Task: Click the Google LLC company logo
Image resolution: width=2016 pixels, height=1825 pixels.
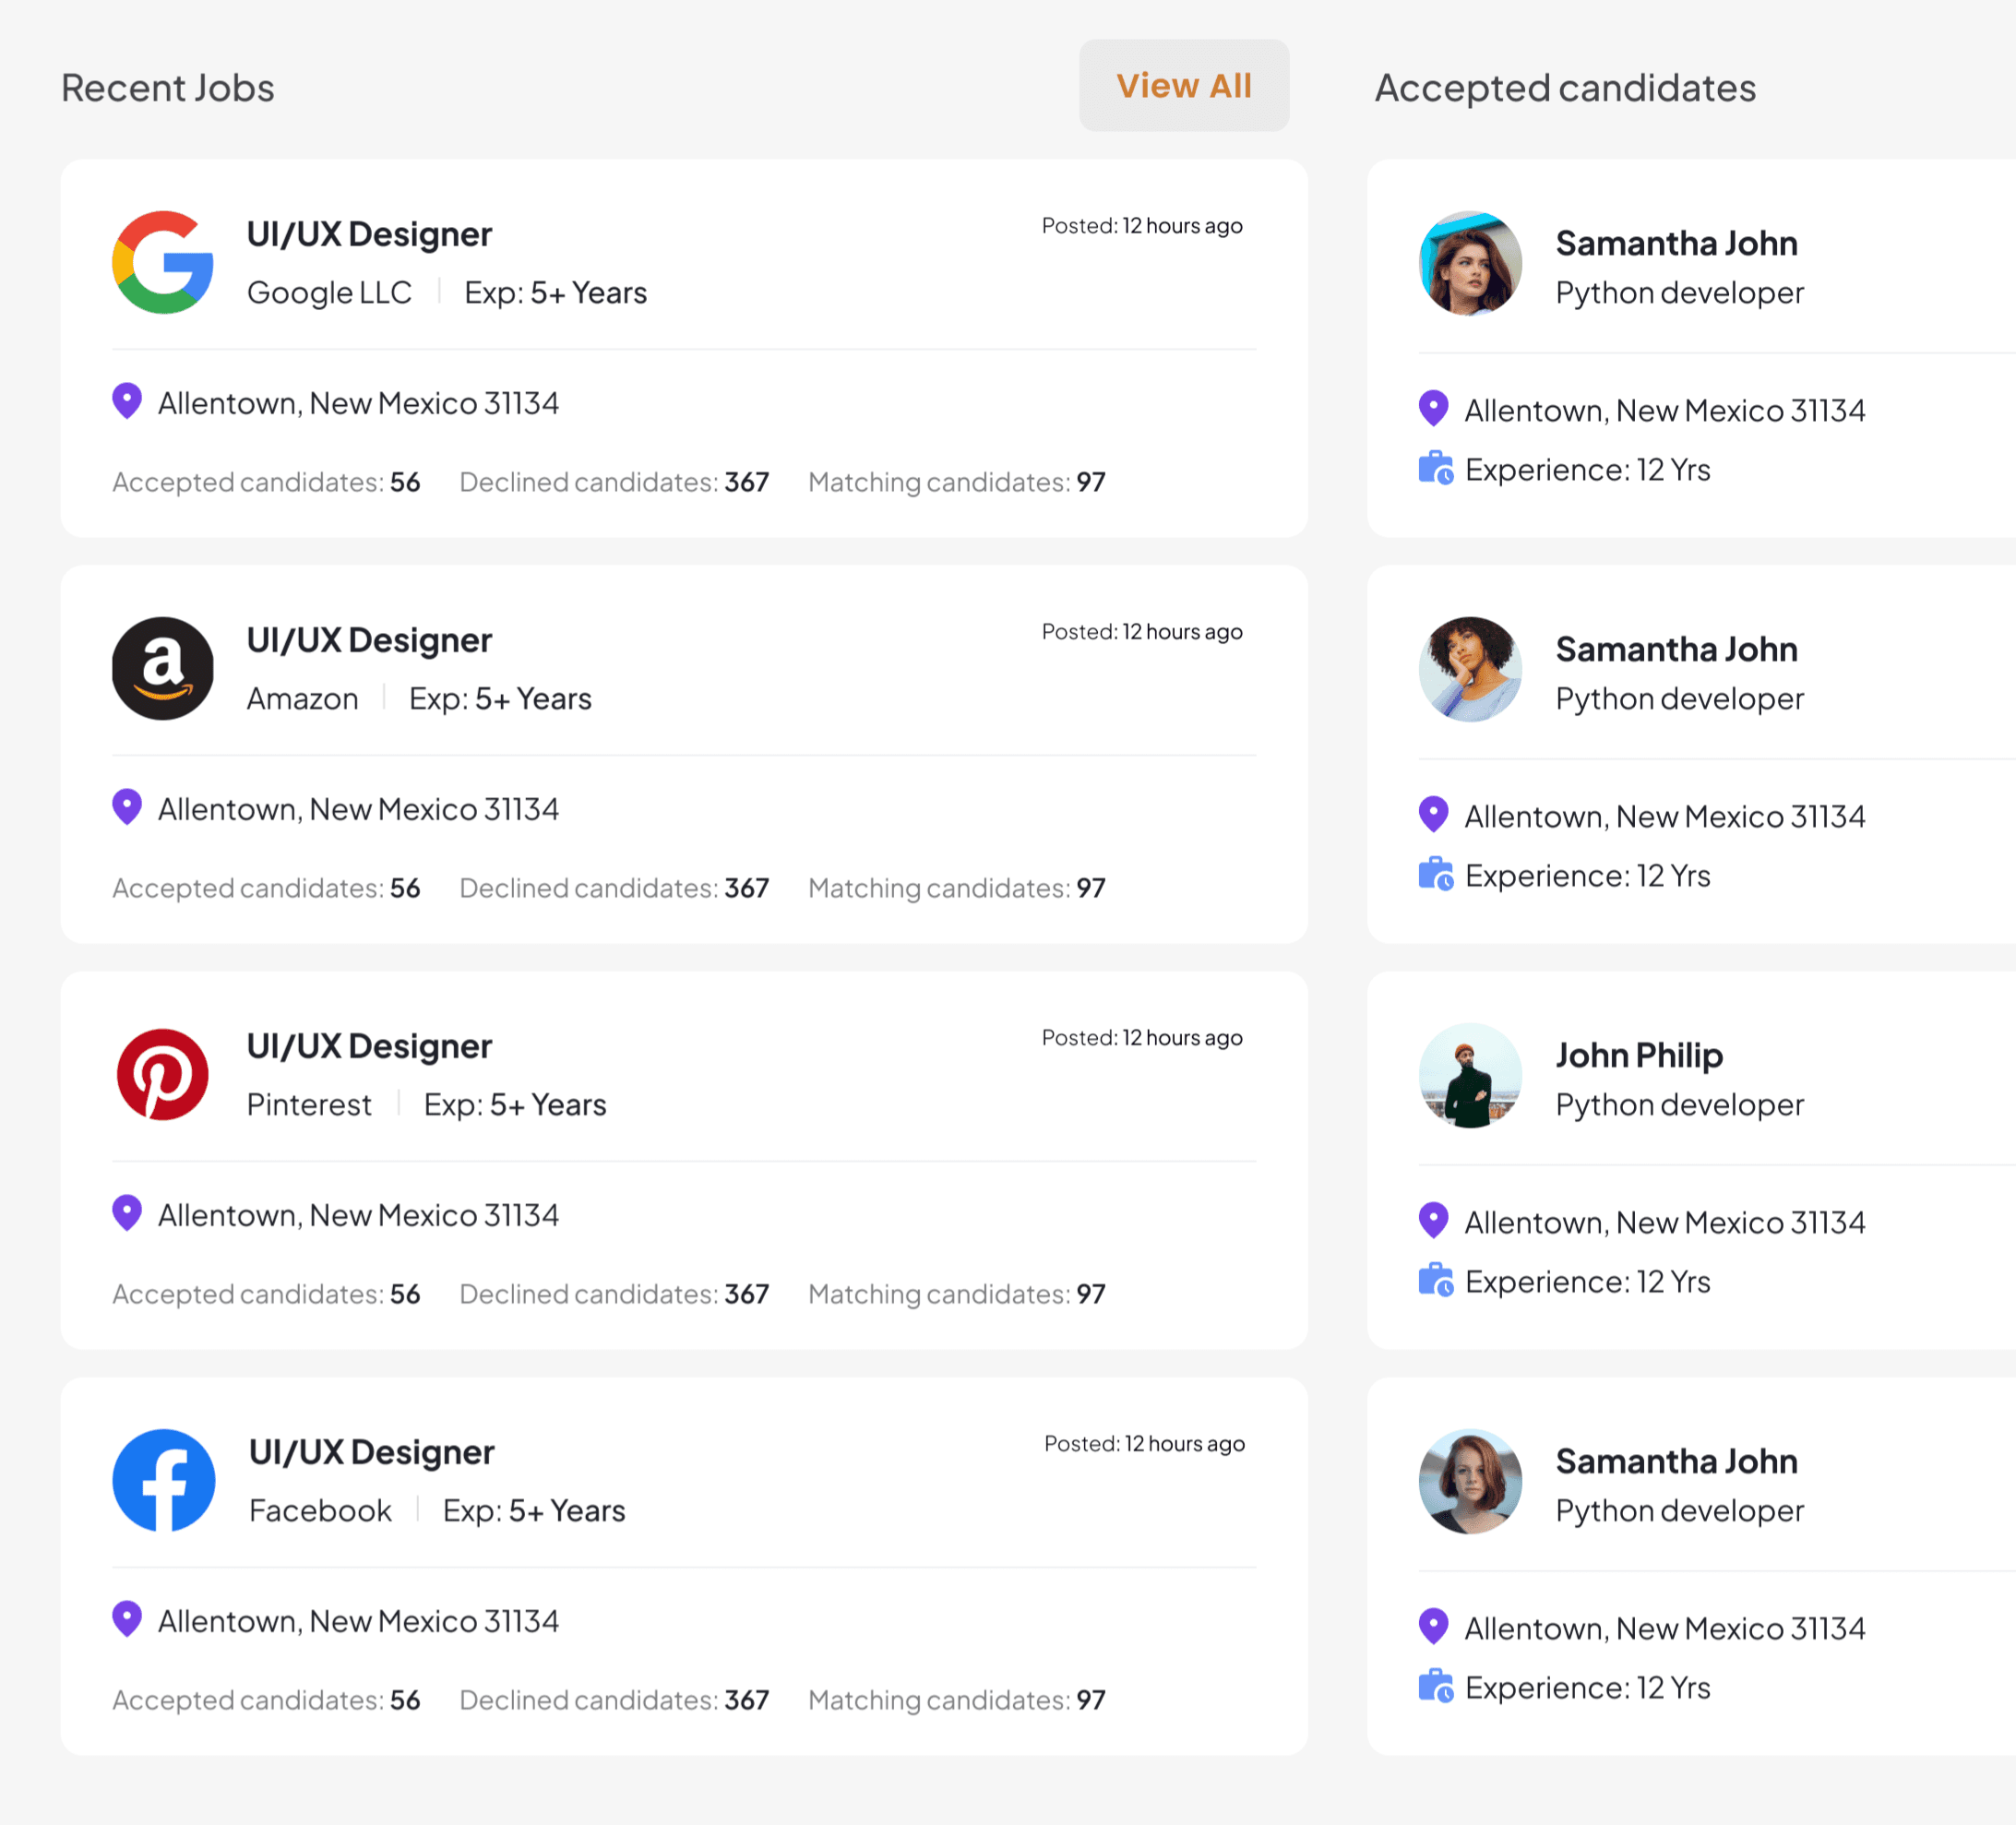Action: coord(163,263)
